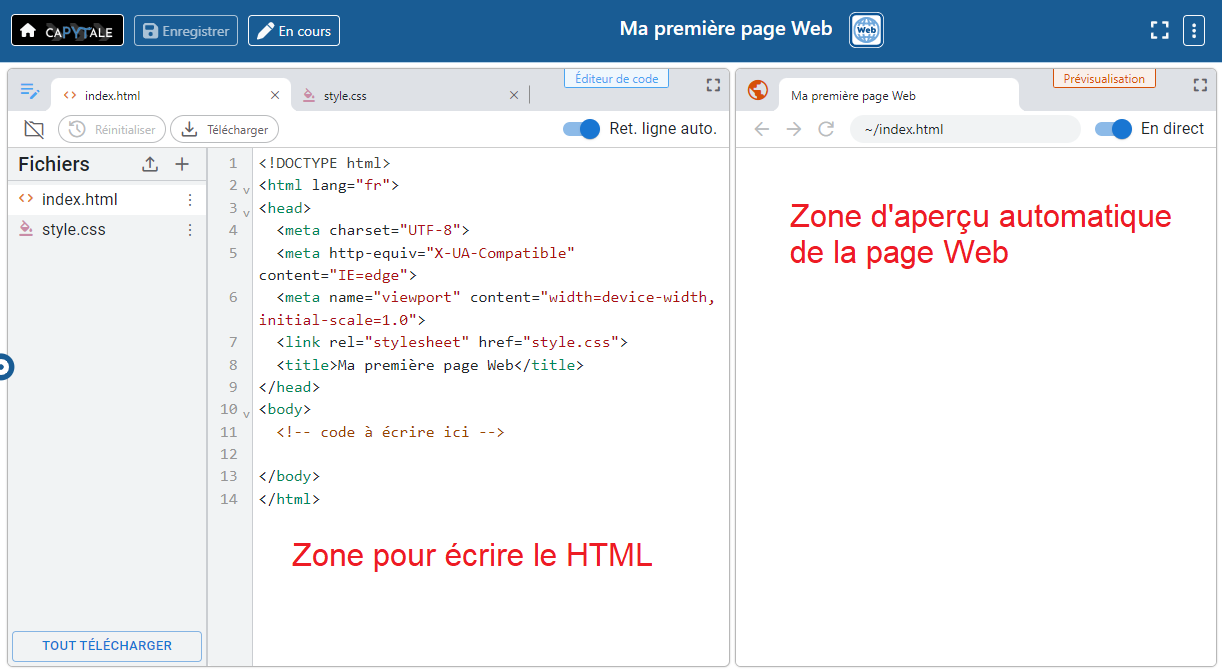Viewport: 1222px width, 672px height.
Task: Switch to the style.css editor tab
Action: tap(410, 95)
